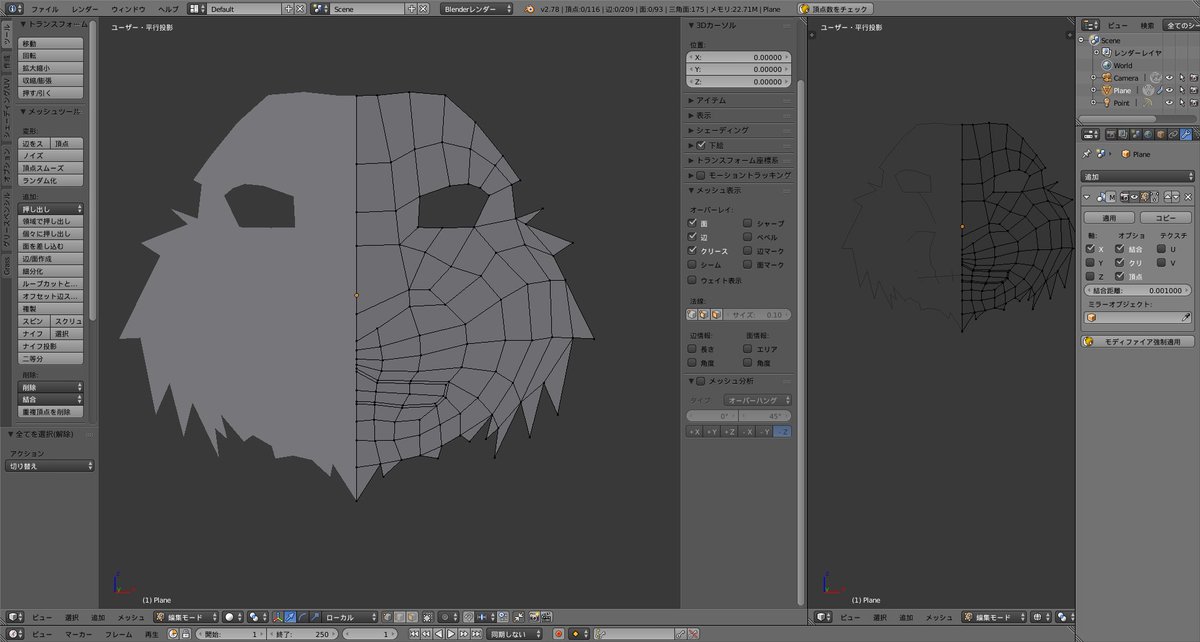Click the record auto-keyframe button

pos(559,634)
